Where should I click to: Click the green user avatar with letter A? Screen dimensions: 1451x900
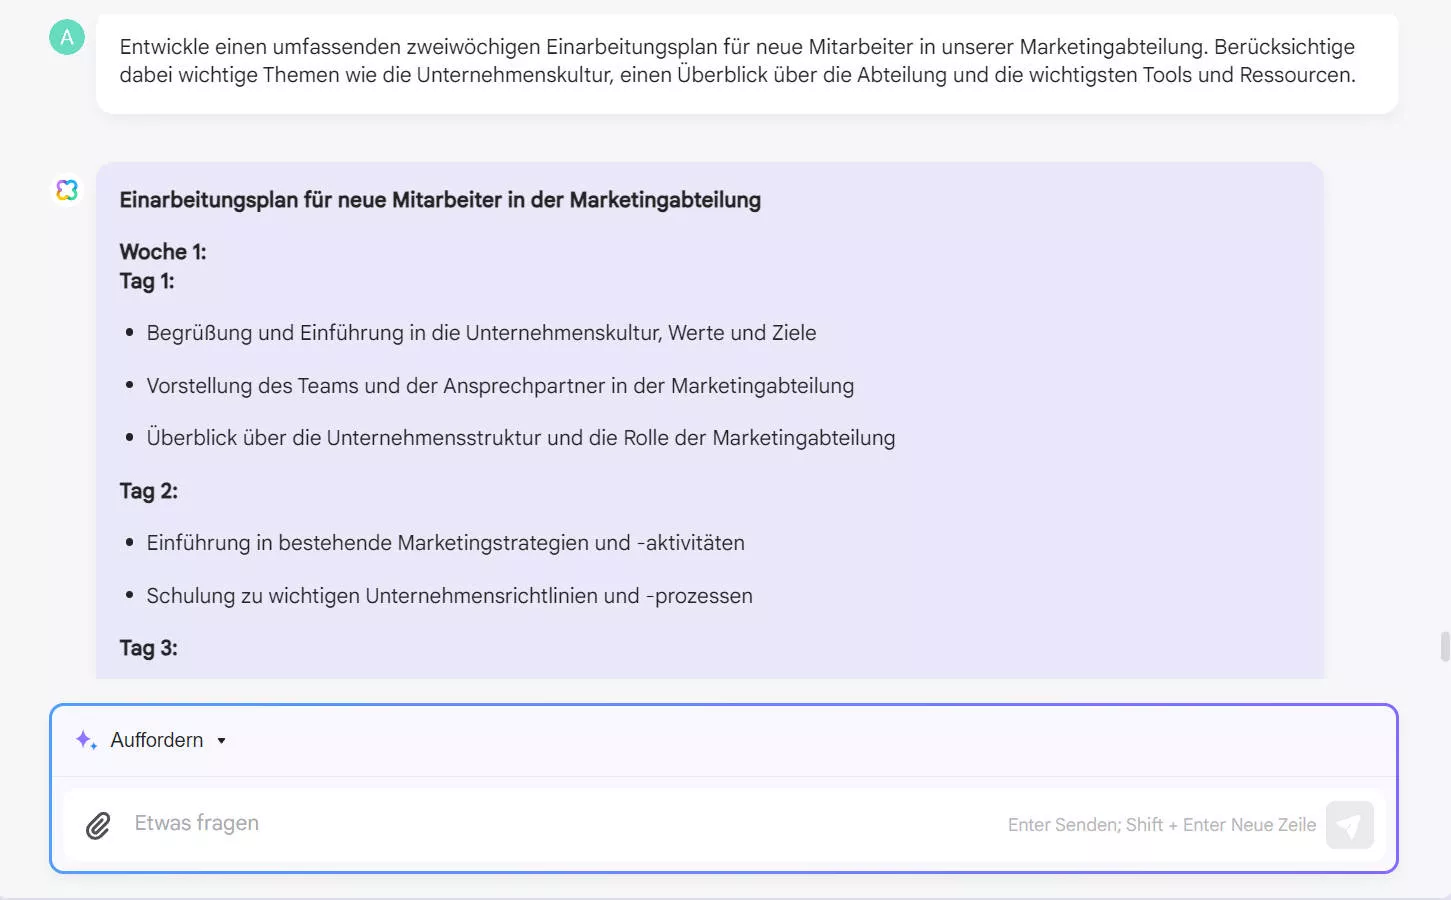66,38
